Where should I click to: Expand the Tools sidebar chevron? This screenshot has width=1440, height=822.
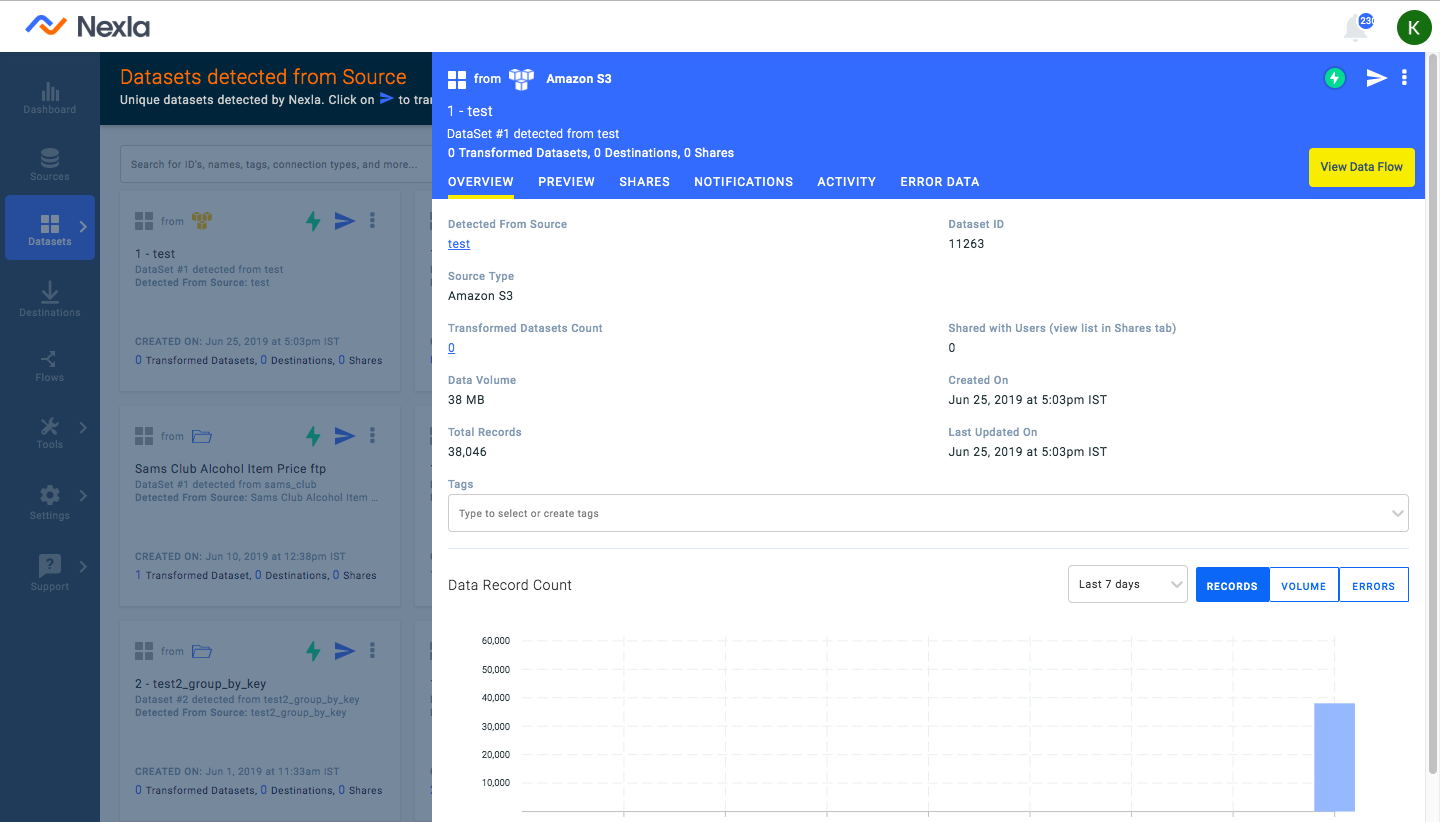(83, 428)
